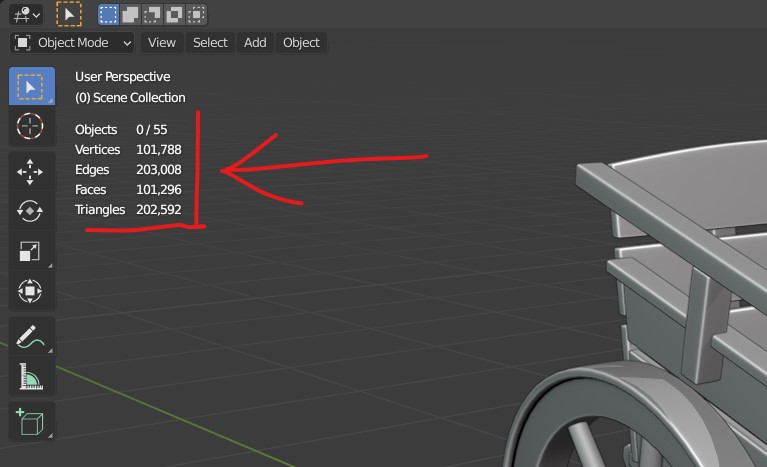Open the editor type dropdown

click(26, 15)
